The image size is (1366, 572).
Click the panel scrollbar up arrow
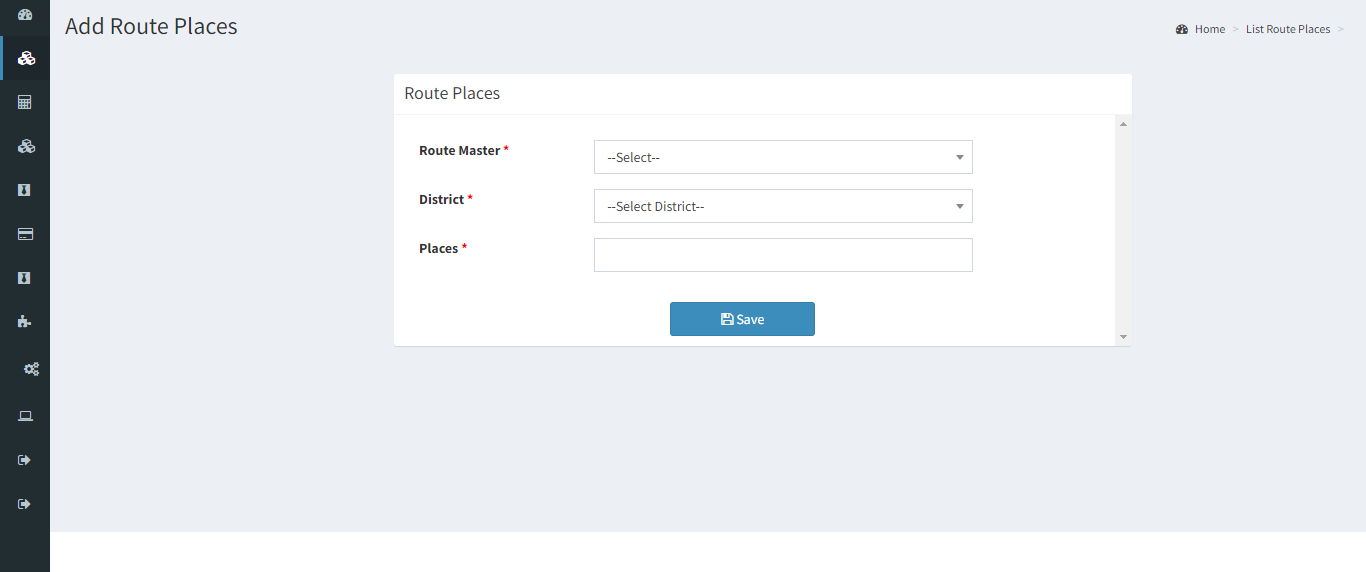(x=1123, y=124)
